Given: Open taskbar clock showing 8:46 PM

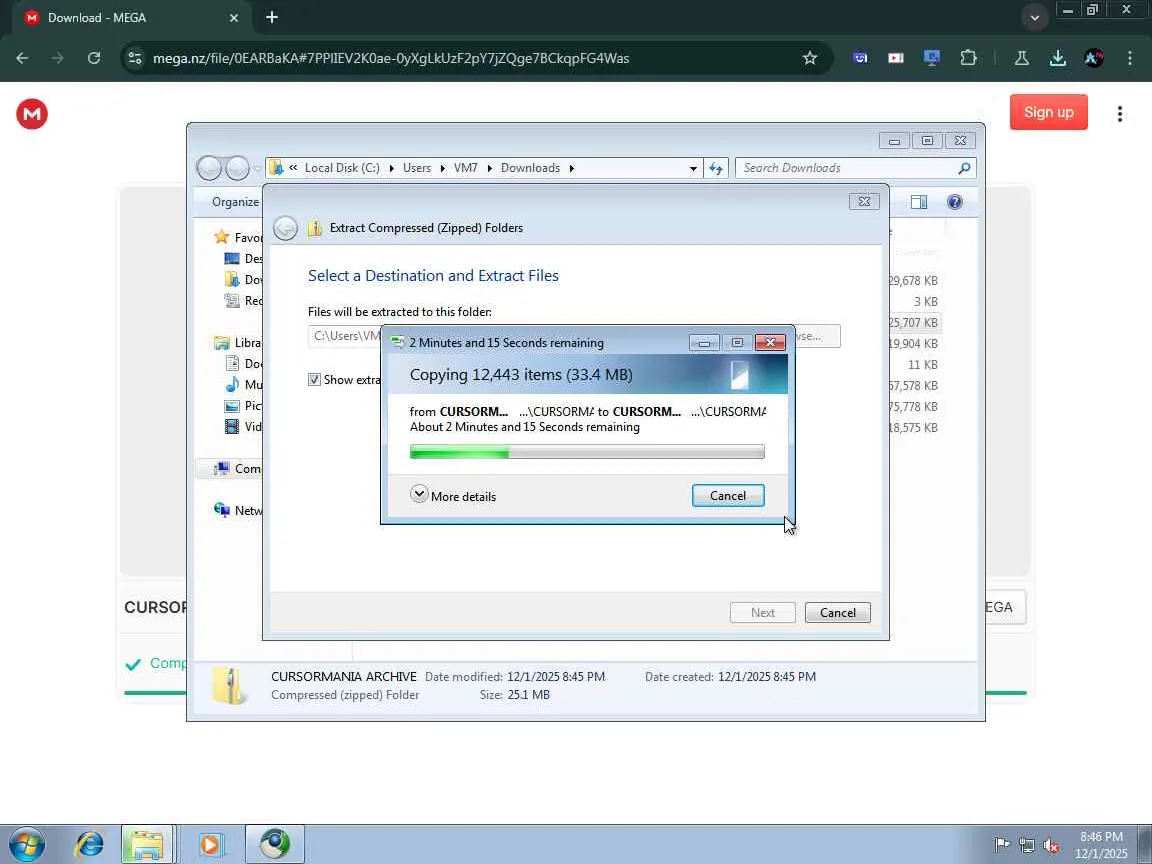Looking at the screenshot, I should (1101, 845).
